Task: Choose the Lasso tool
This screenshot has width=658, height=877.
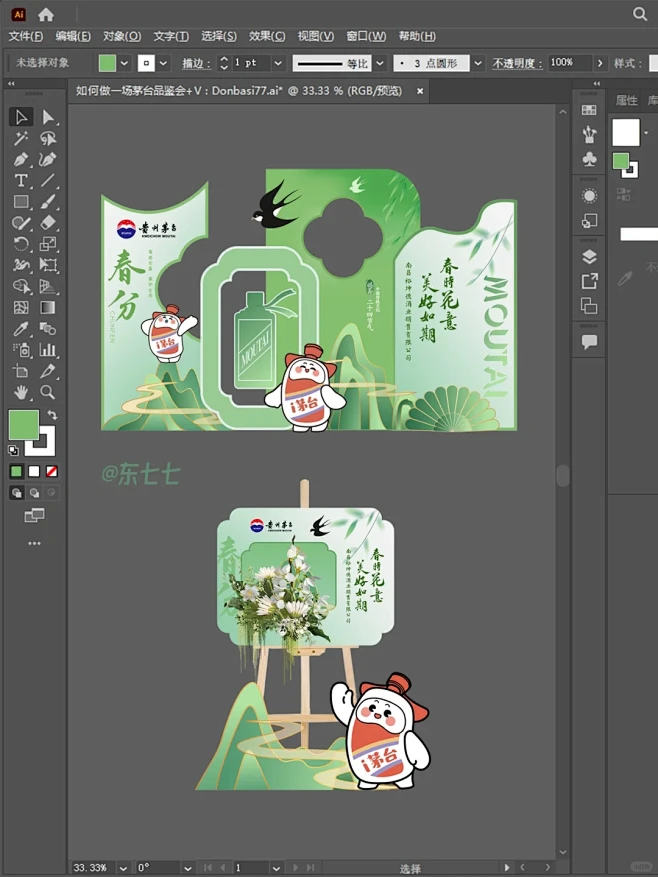Action: click(x=48, y=138)
